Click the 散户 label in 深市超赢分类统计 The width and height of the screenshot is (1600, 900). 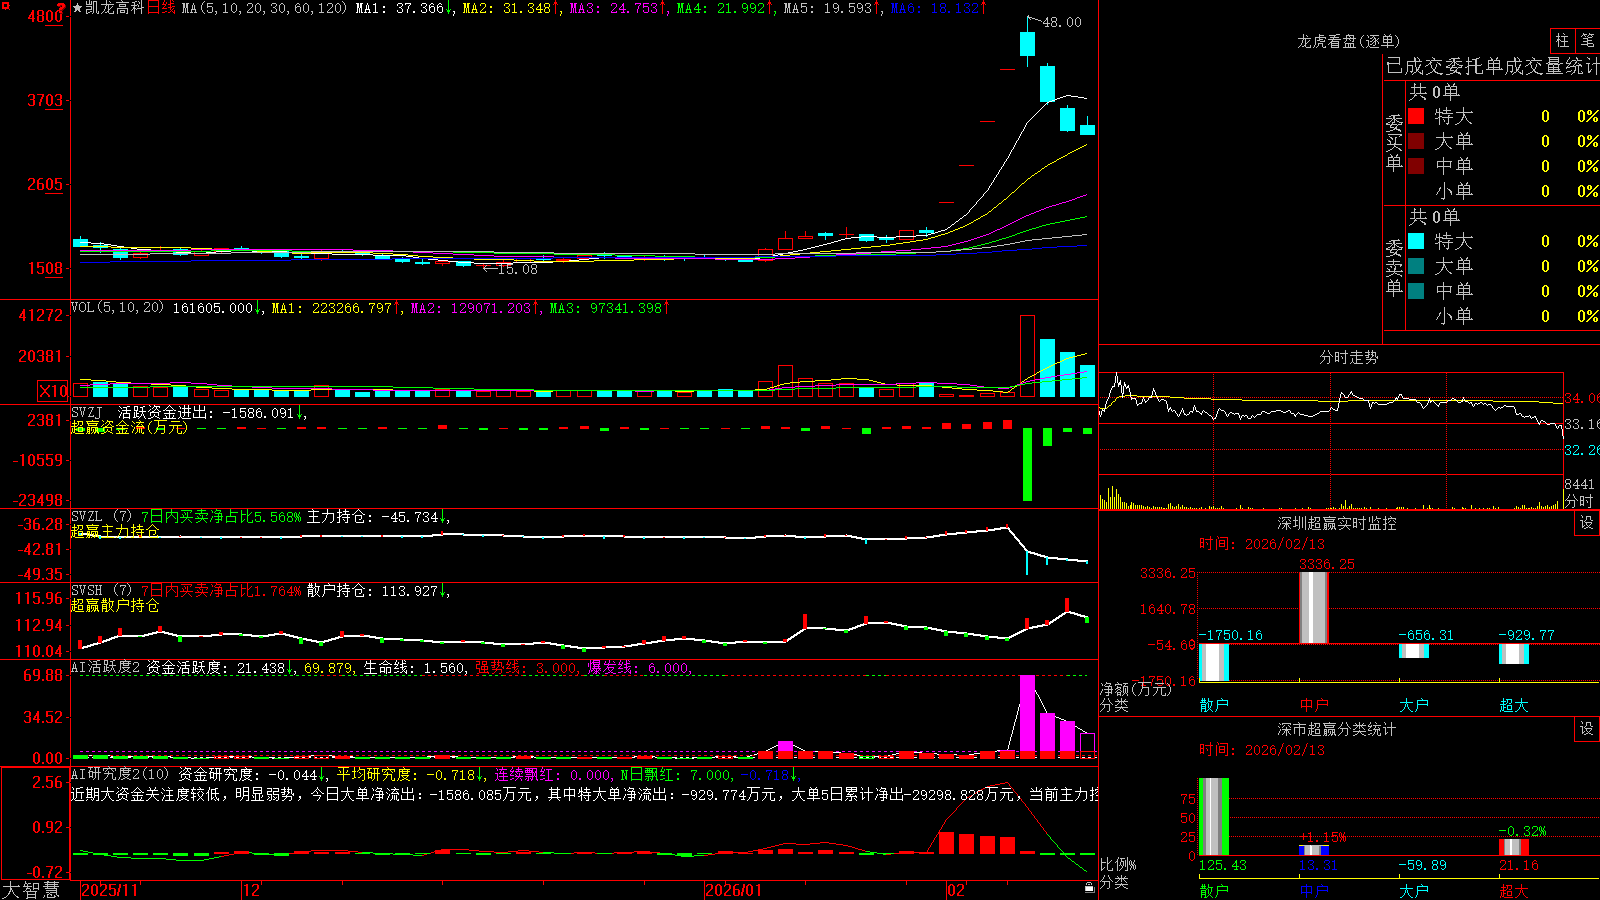point(1214,890)
